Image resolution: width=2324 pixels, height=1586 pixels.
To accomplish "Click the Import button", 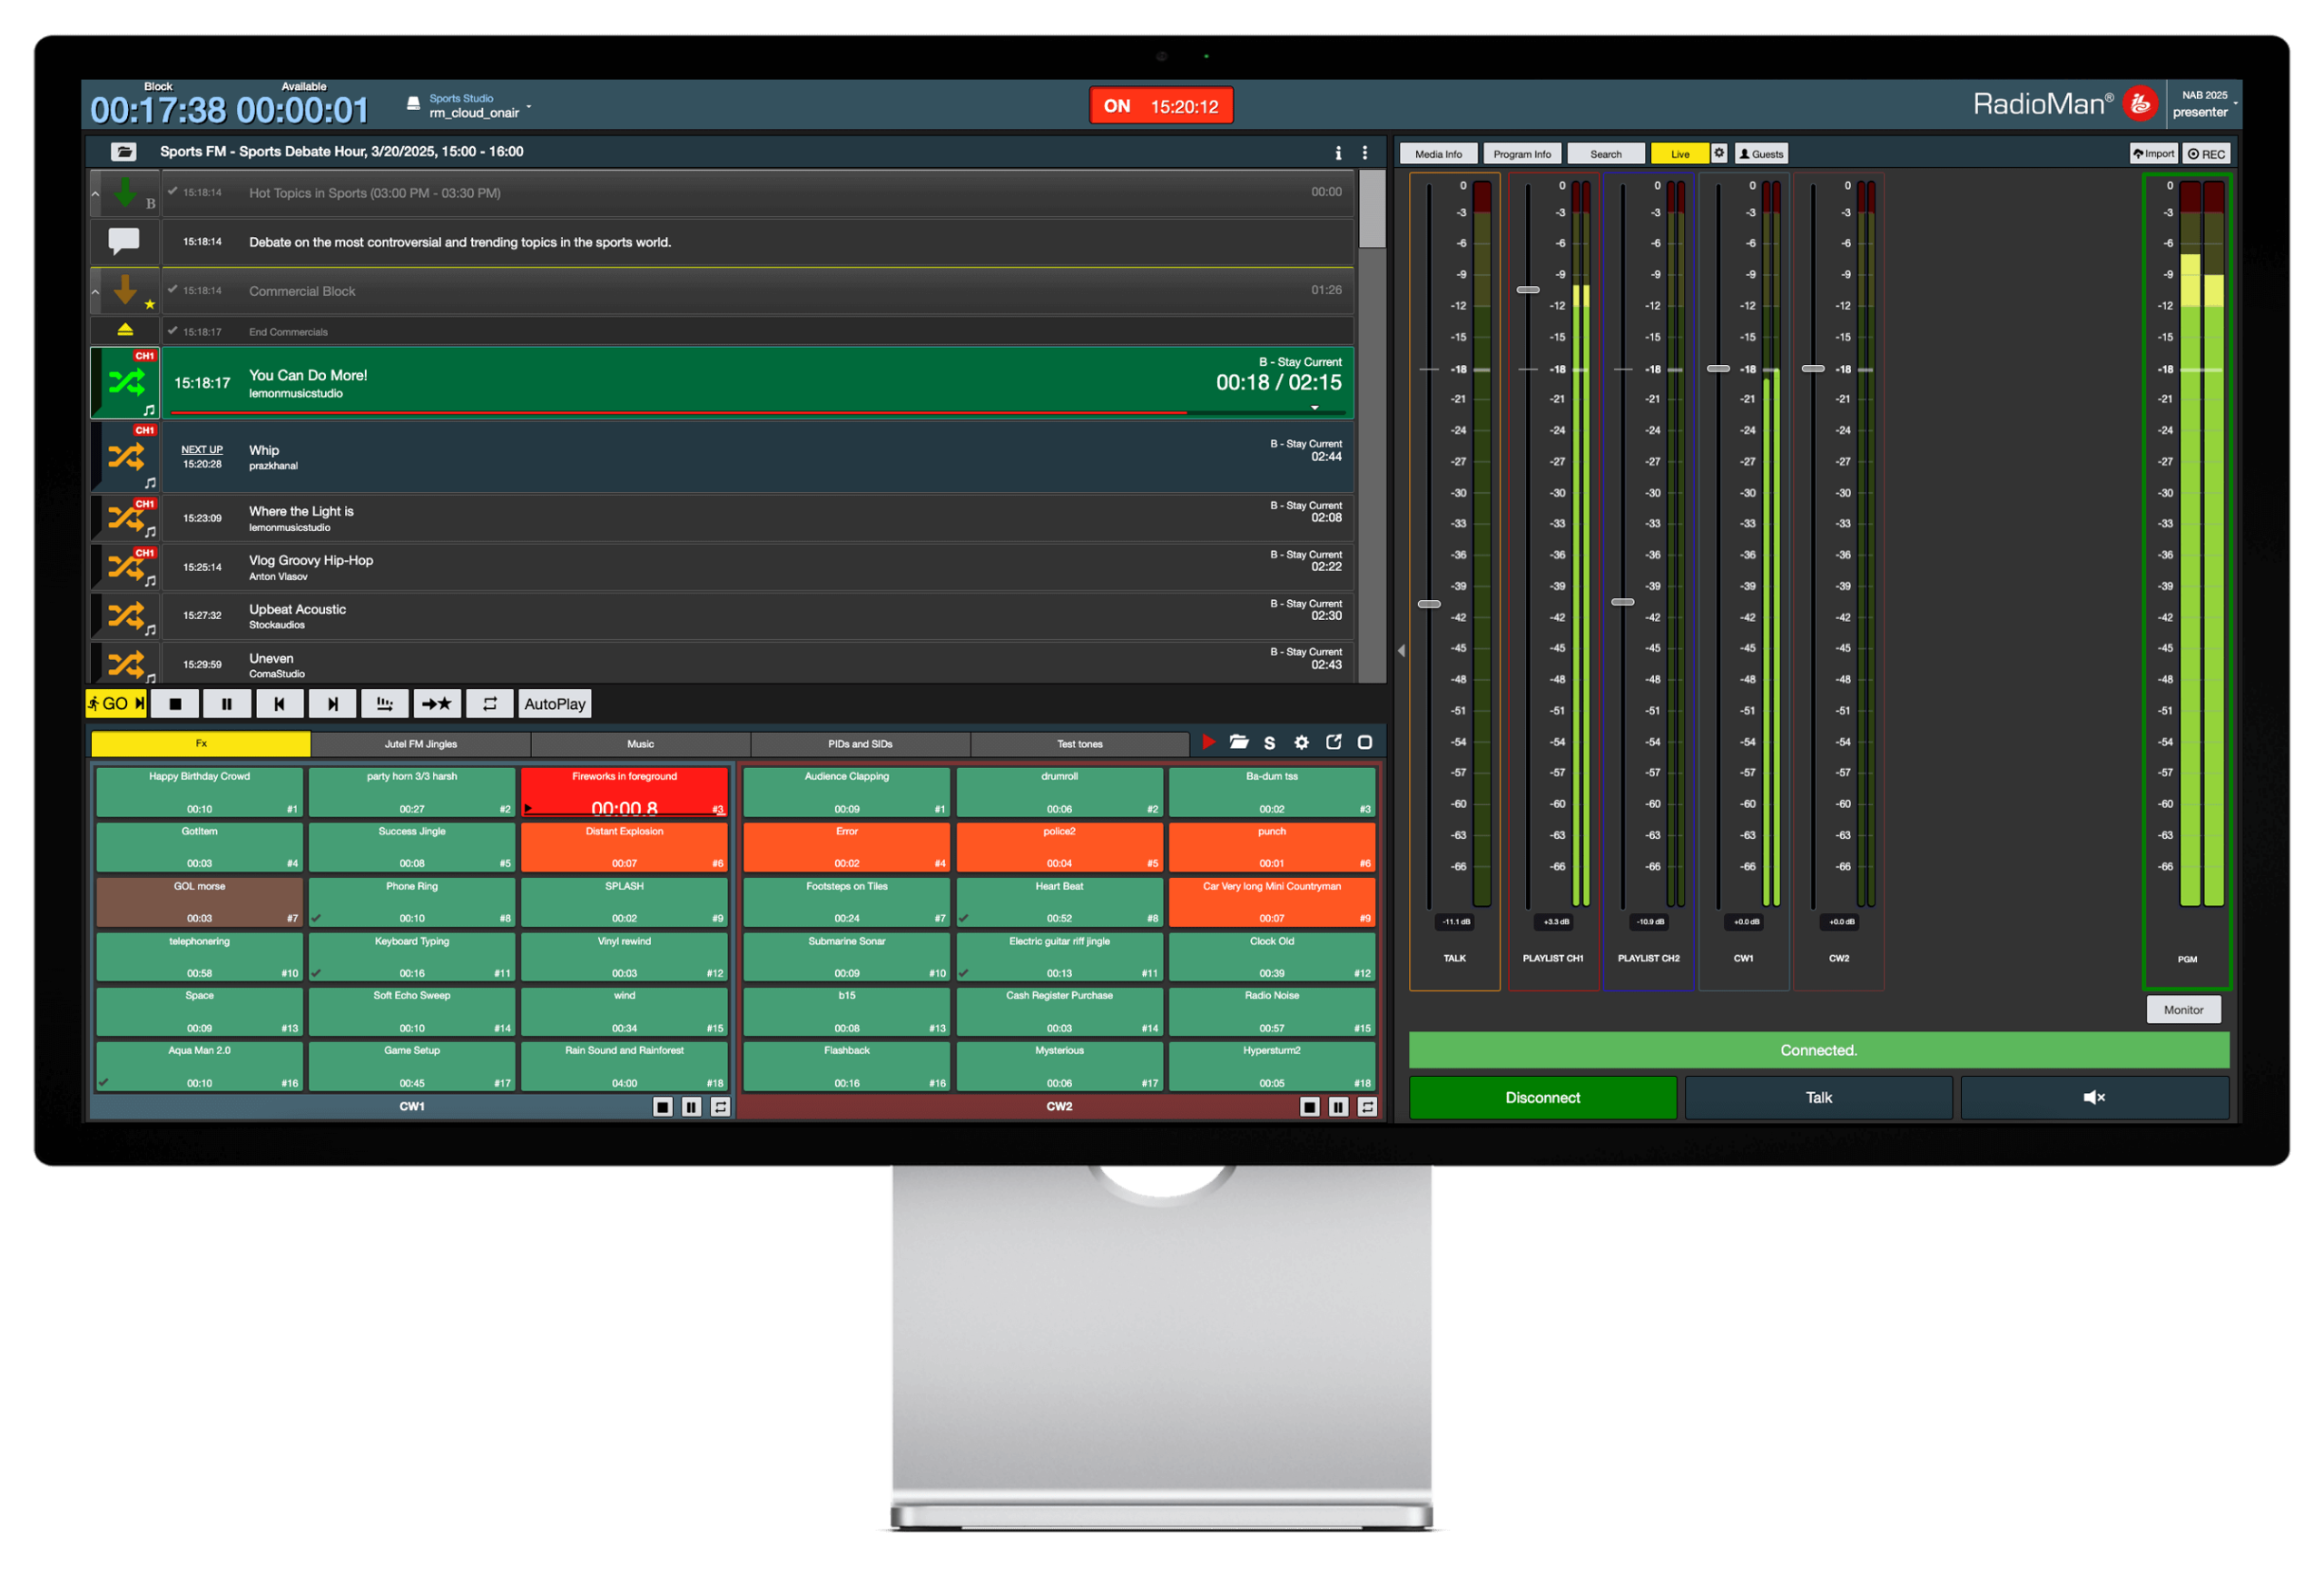I will tap(2153, 154).
